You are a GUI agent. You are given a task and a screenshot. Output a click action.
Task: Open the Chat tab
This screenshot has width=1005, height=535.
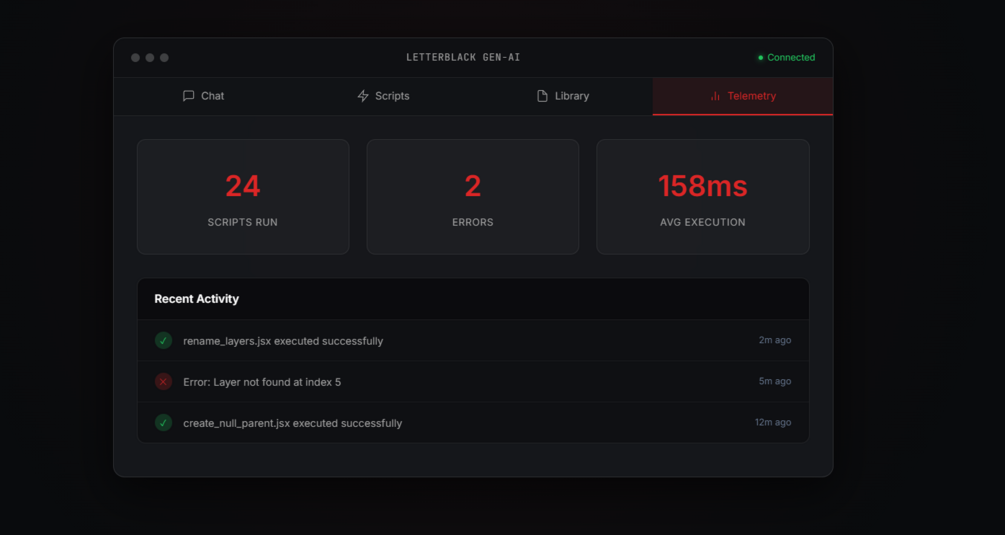tap(204, 96)
